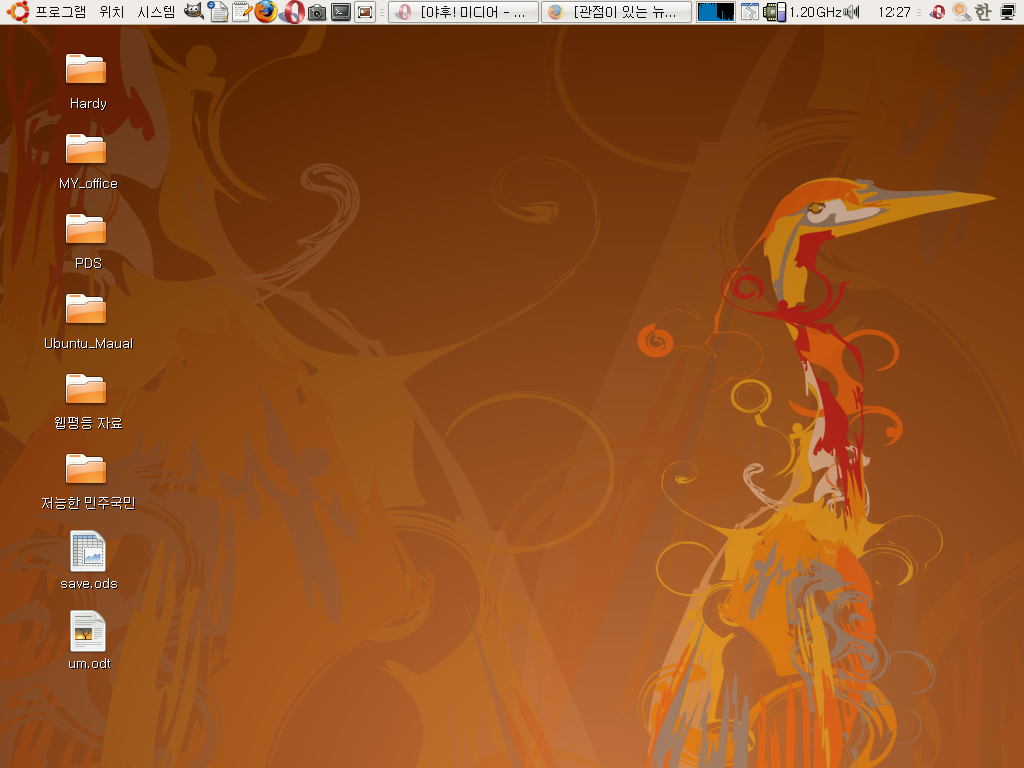
Task: Launch GIMP from the panel launcher
Action: click(193, 12)
